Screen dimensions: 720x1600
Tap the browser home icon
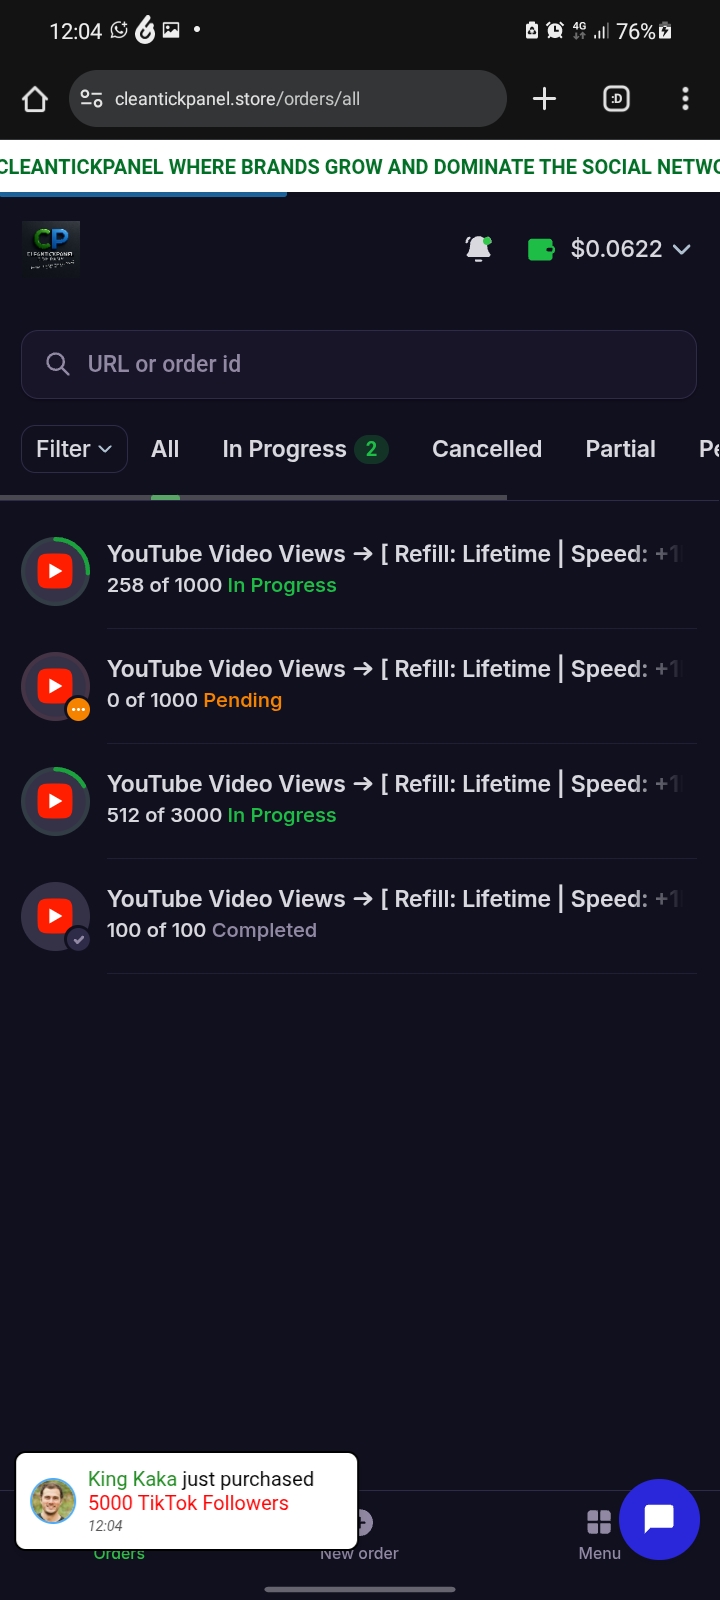[35, 99]
